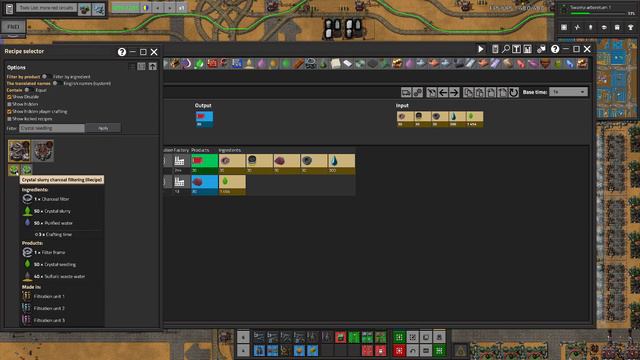Select the second recipe group thumbnail

42,151
